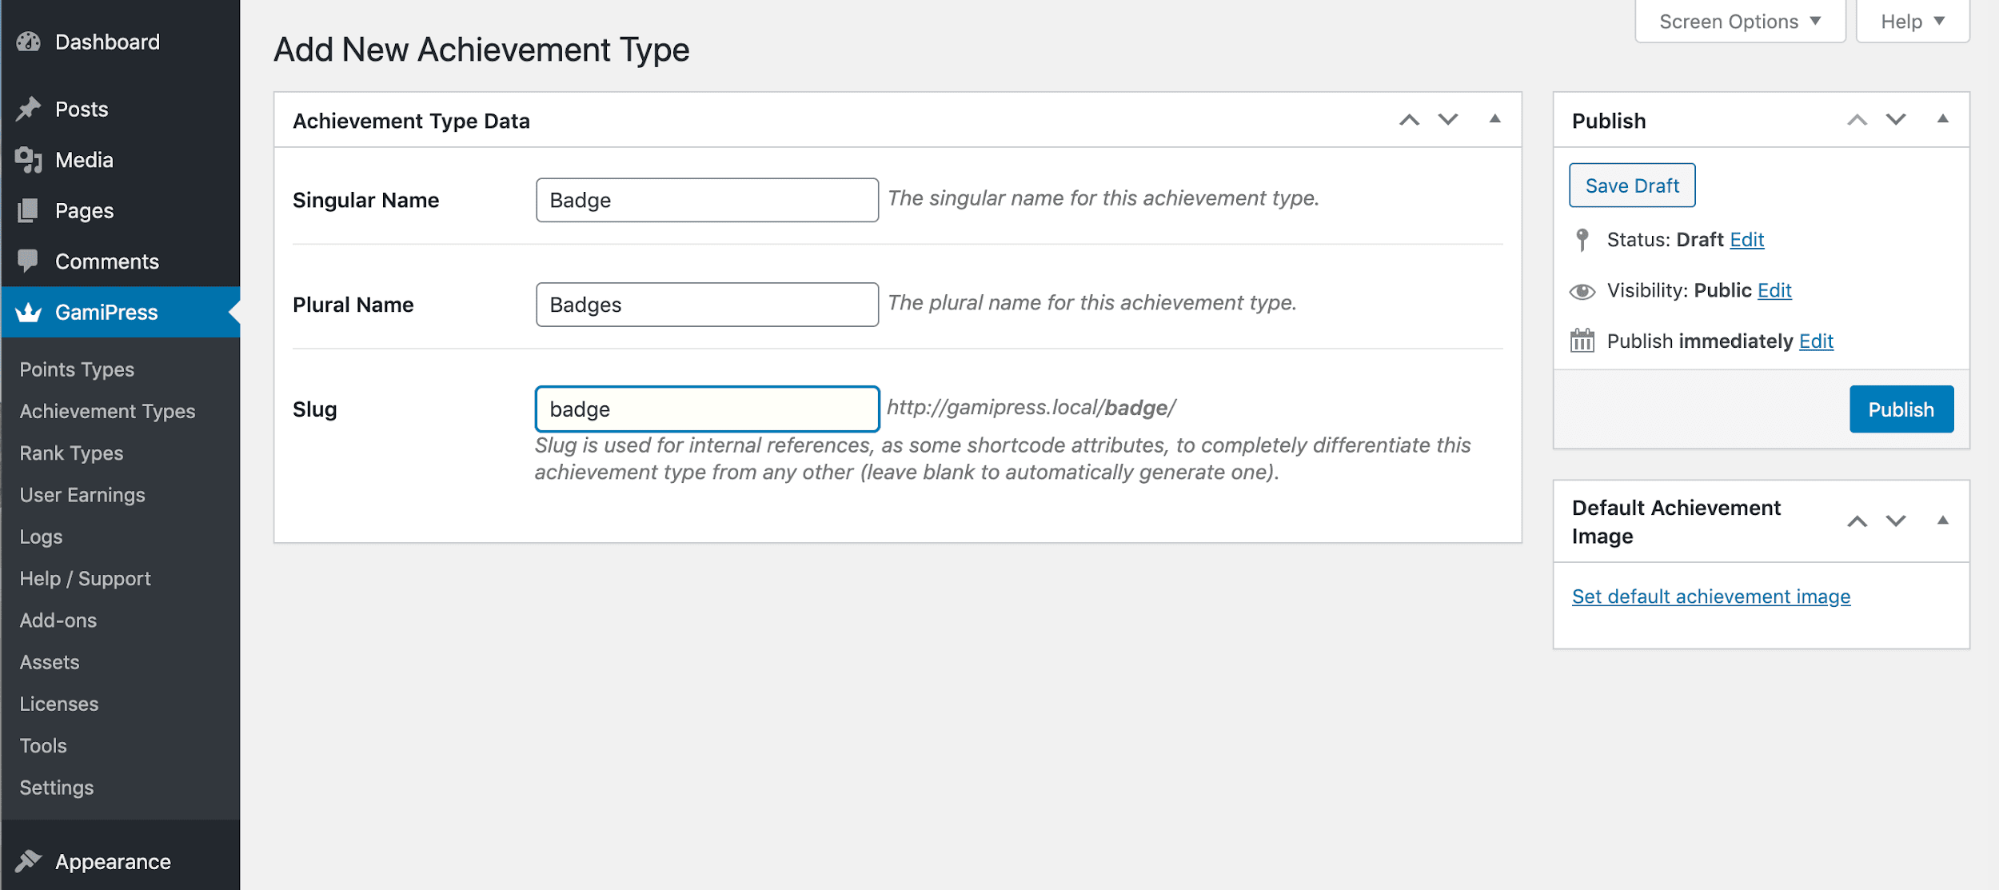Open Help / Support submenu
The width and height of the screenshot is (1999, 890).
[85, 579]
